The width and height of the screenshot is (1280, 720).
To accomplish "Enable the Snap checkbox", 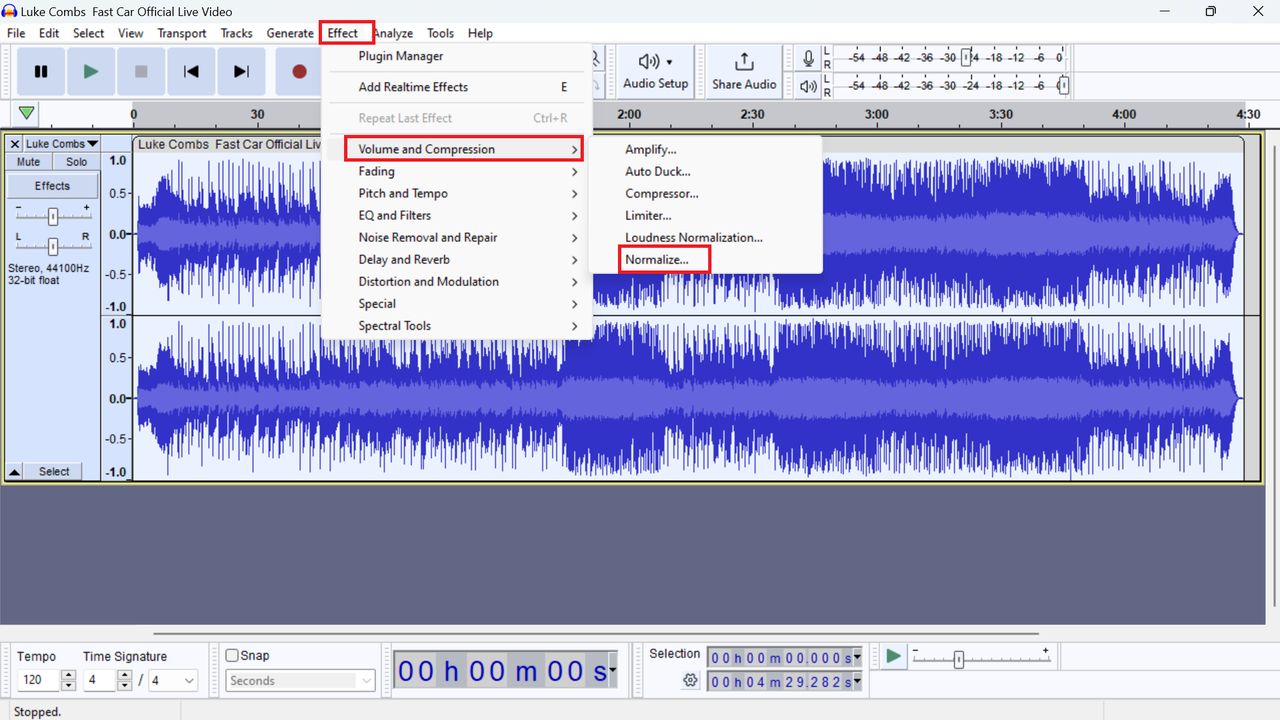I will [231, 655].
